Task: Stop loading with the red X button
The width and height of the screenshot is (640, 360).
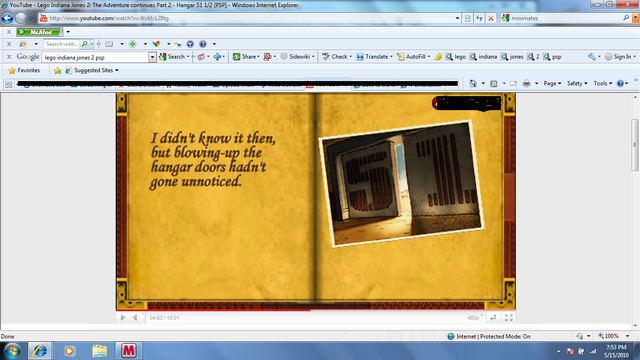Action: pos(491,18)
